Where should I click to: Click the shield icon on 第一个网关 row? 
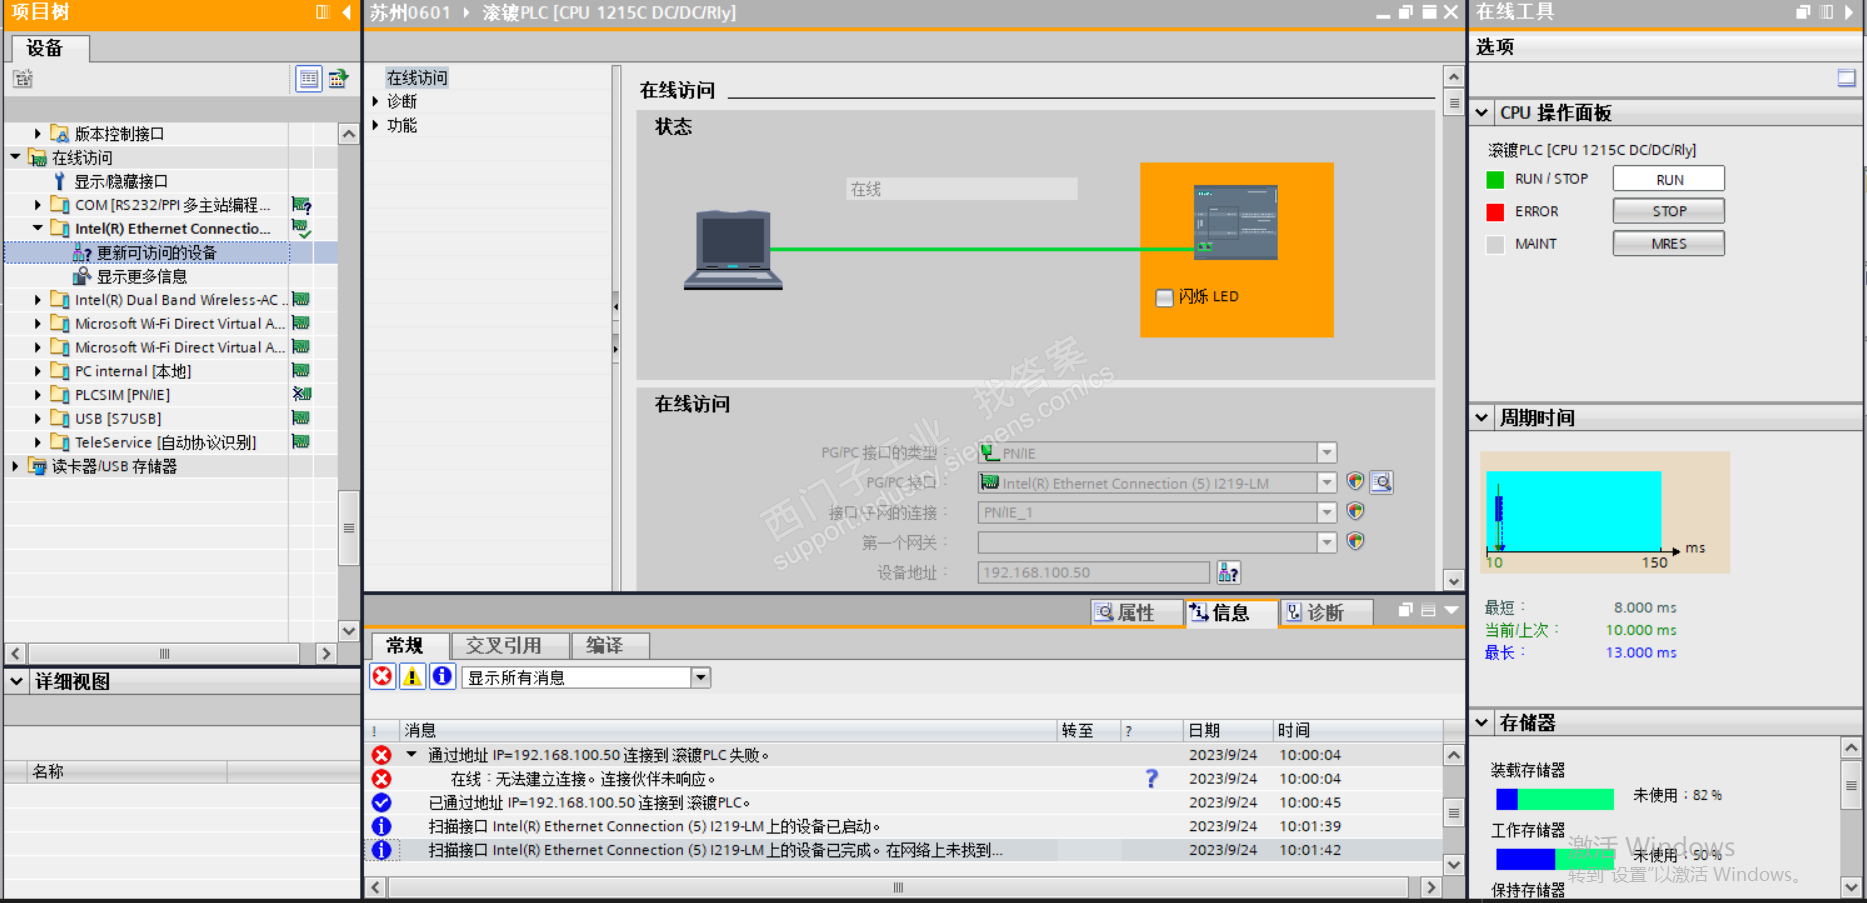click(x=1355, y=542)
